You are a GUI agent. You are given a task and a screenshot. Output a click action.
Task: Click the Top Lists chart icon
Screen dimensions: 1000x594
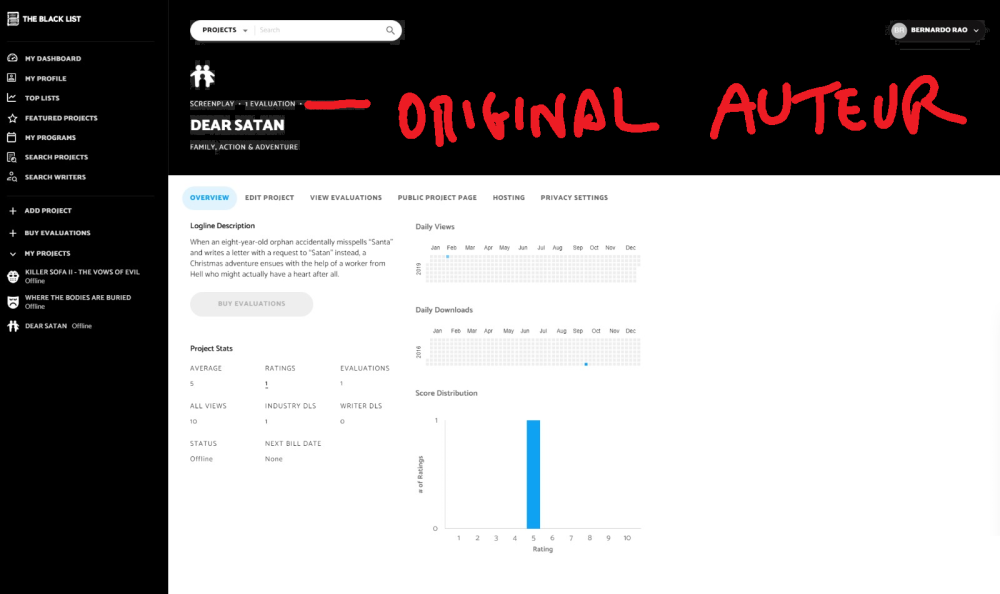click(12, 98)
